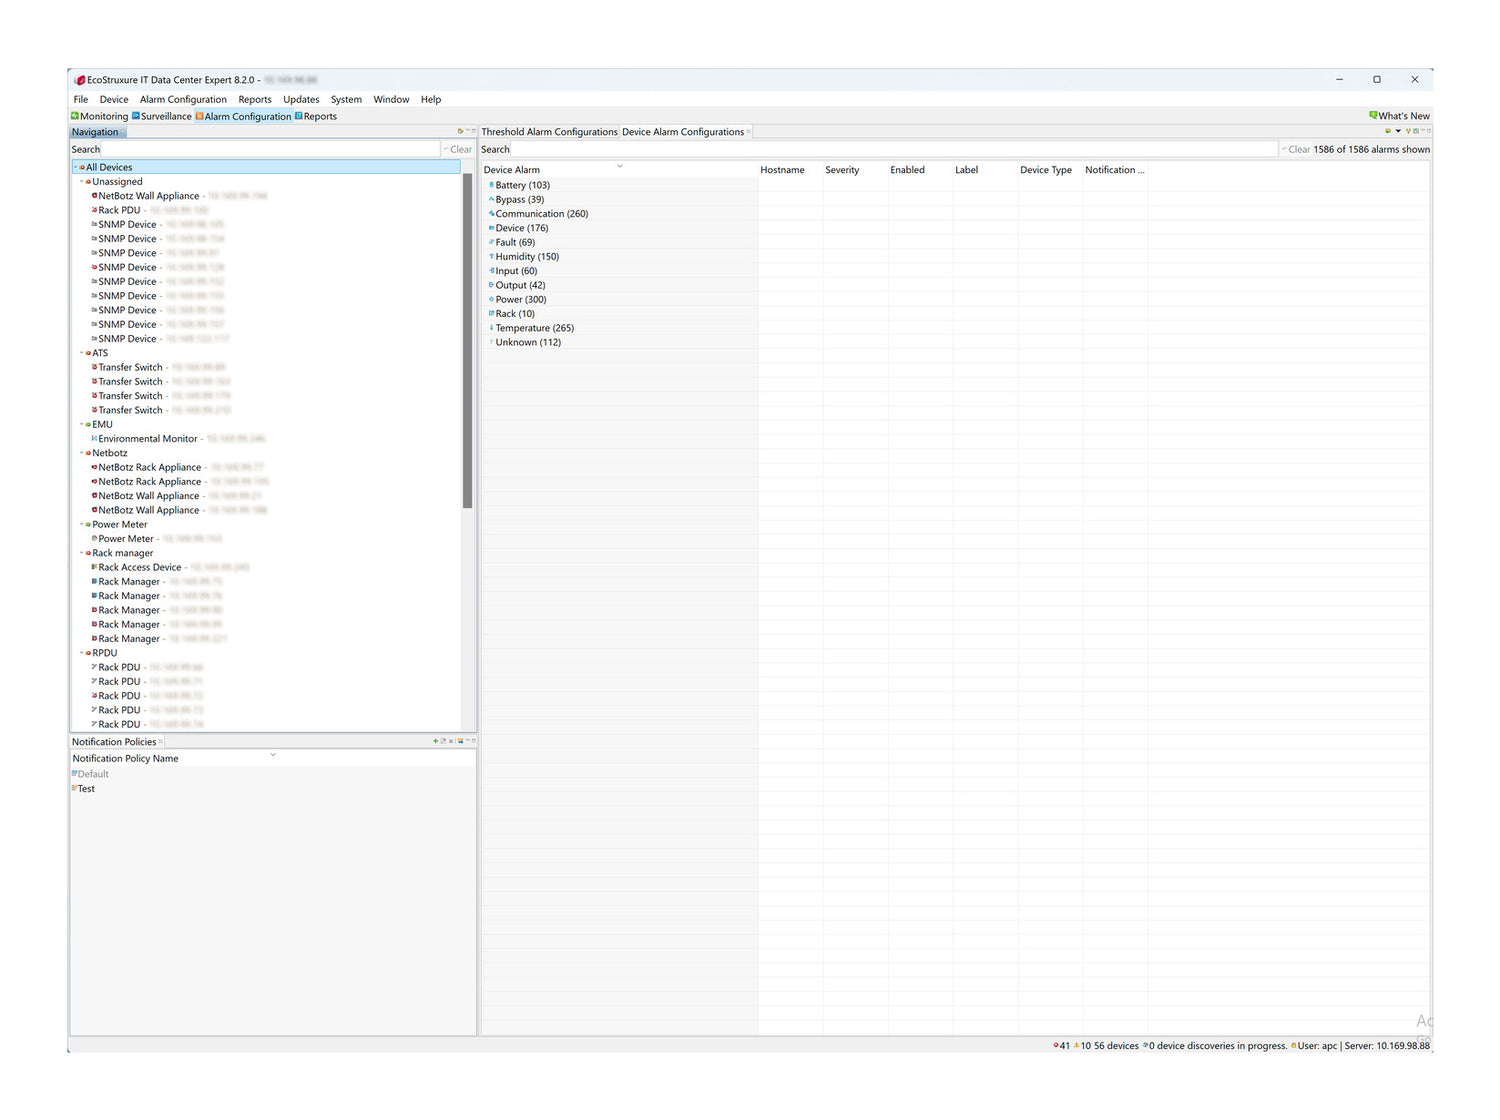Click the edit notification policy icon

click(443, 741)
